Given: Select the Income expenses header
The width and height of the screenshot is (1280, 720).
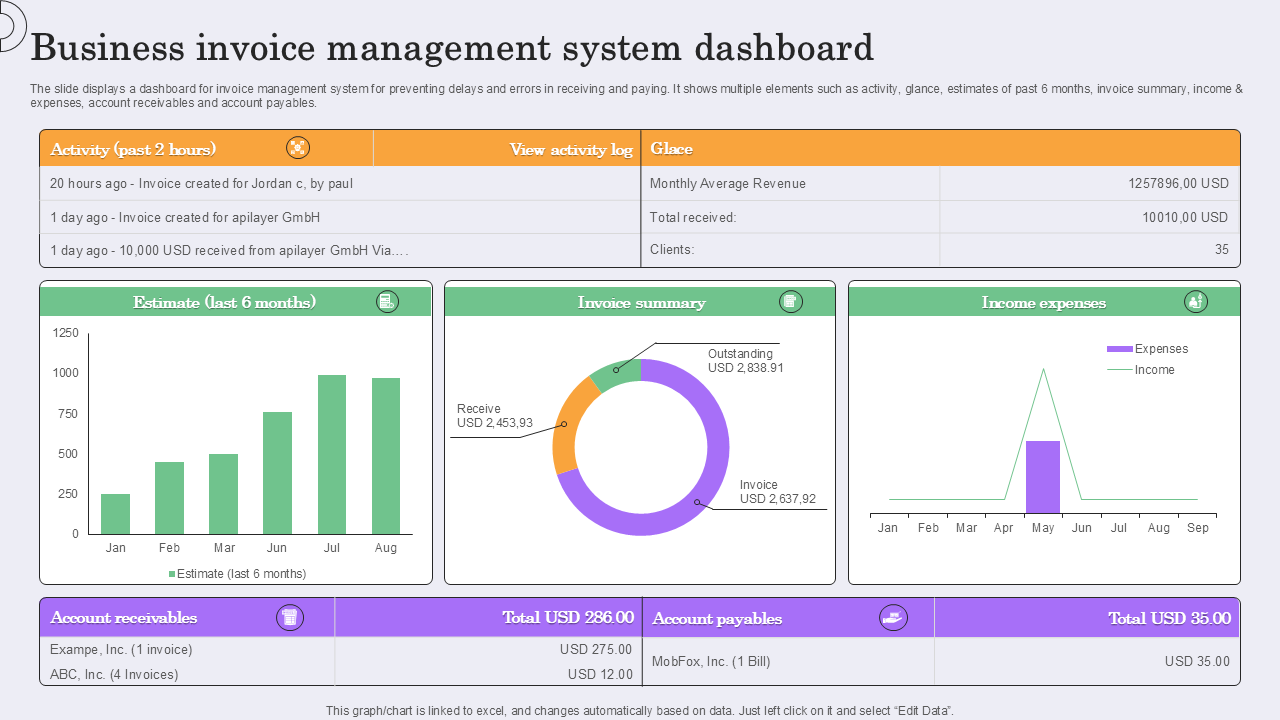Looking at the screenshot, I should click(1043, 302).
